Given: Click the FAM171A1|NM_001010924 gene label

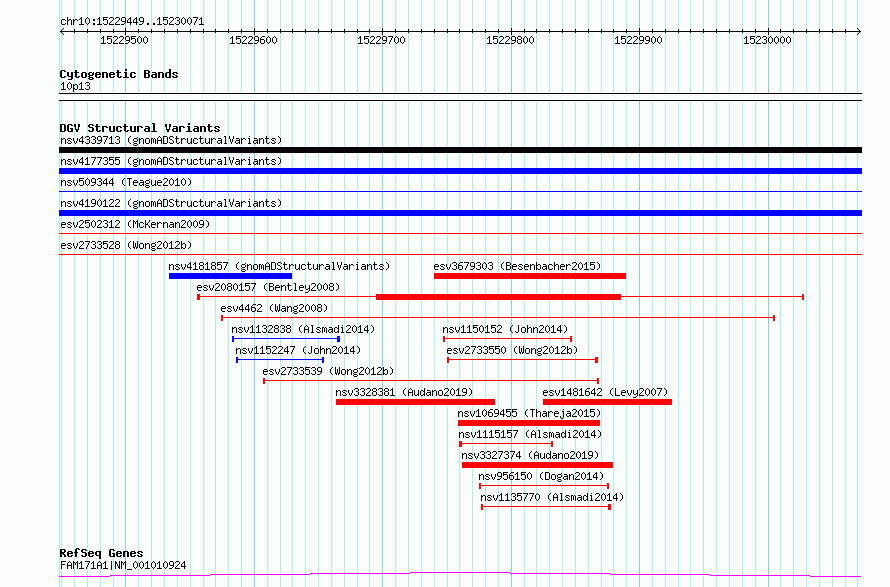Looking at the screenshot, I should pyautogui.click(x=123, y=565).
